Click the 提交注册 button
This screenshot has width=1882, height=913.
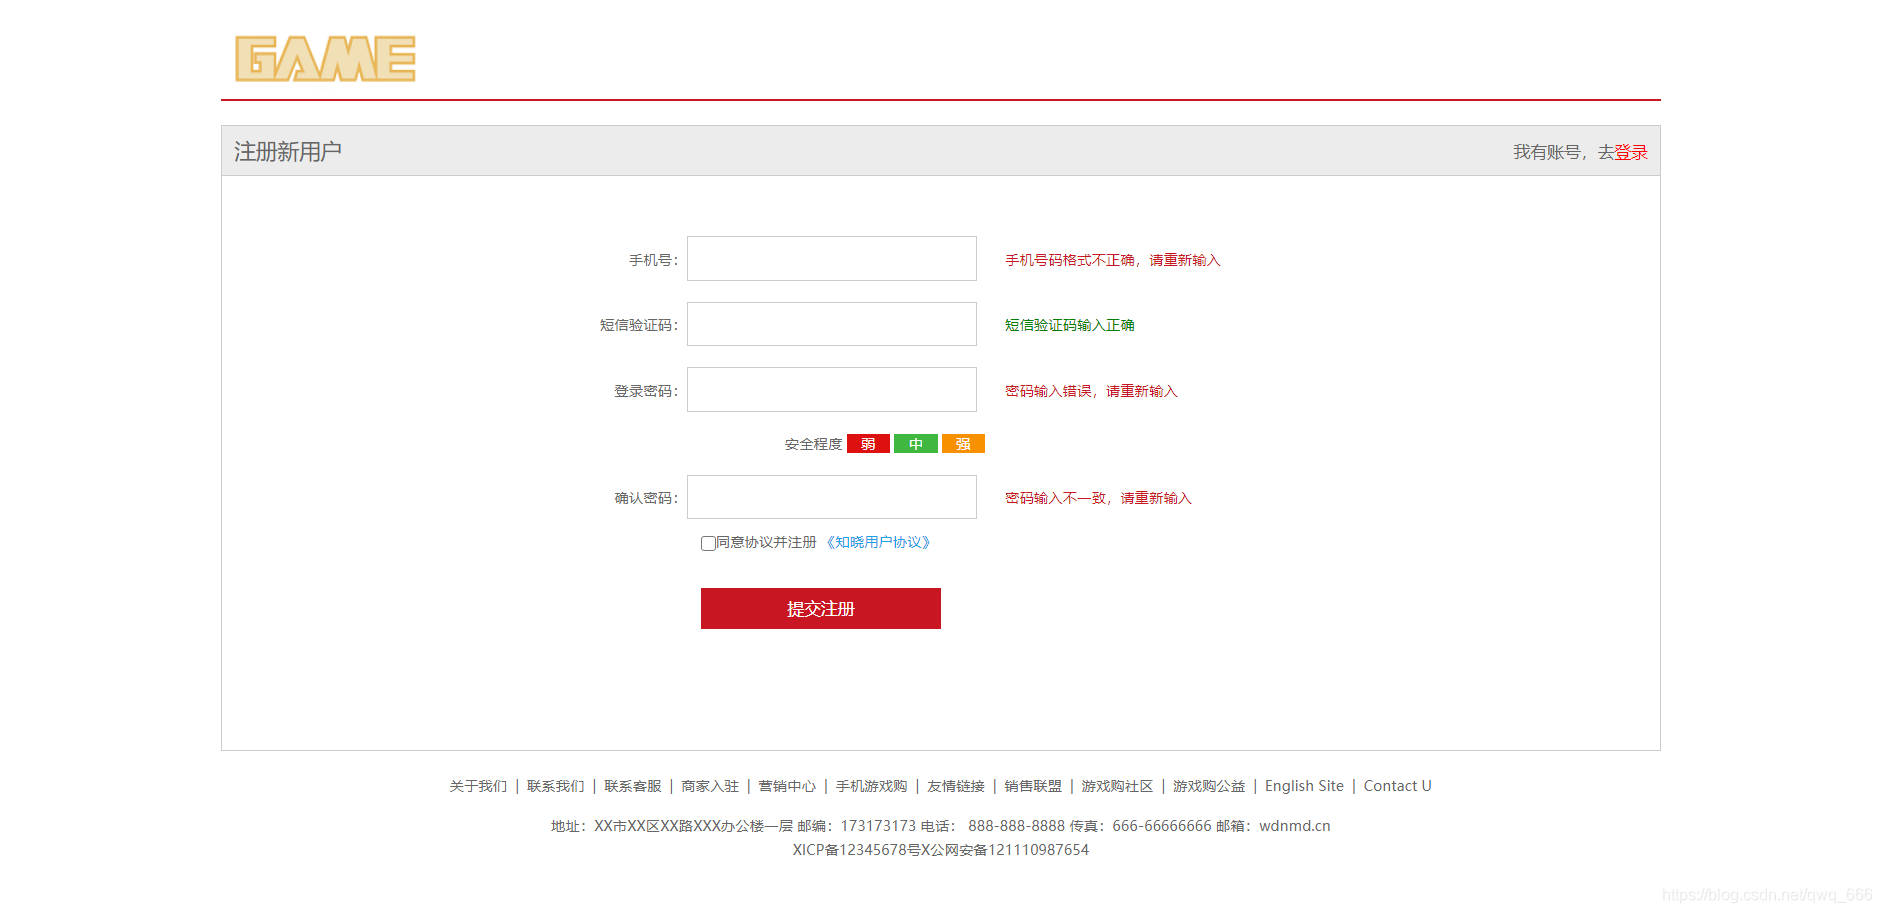click(821, 608)
